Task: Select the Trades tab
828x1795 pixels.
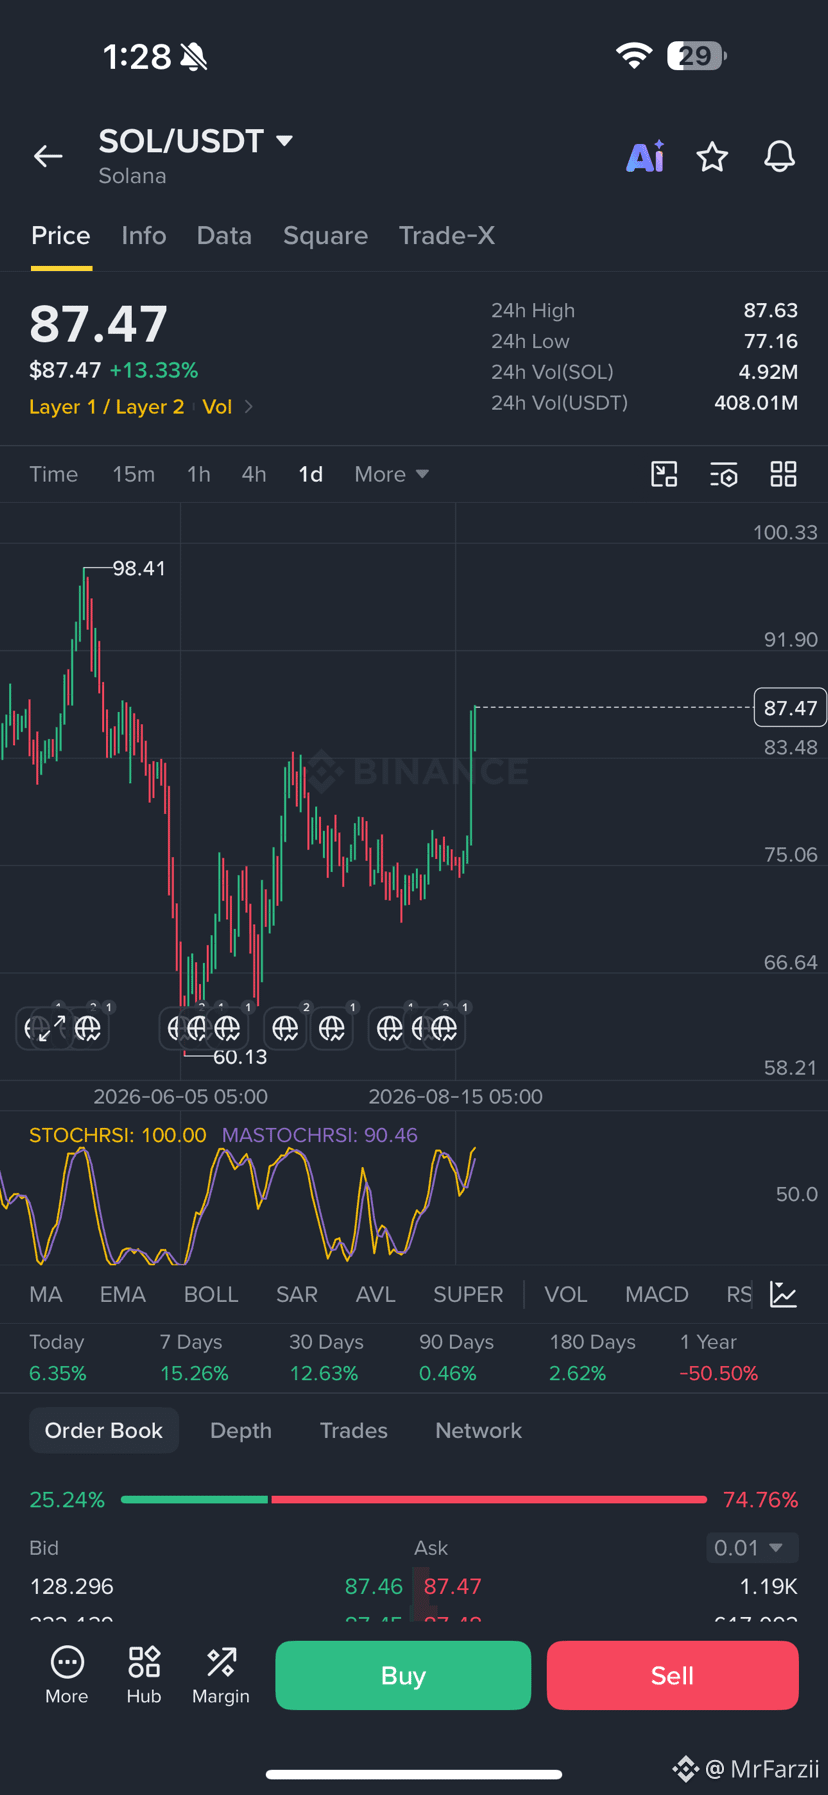Action: click(354, 1431)
